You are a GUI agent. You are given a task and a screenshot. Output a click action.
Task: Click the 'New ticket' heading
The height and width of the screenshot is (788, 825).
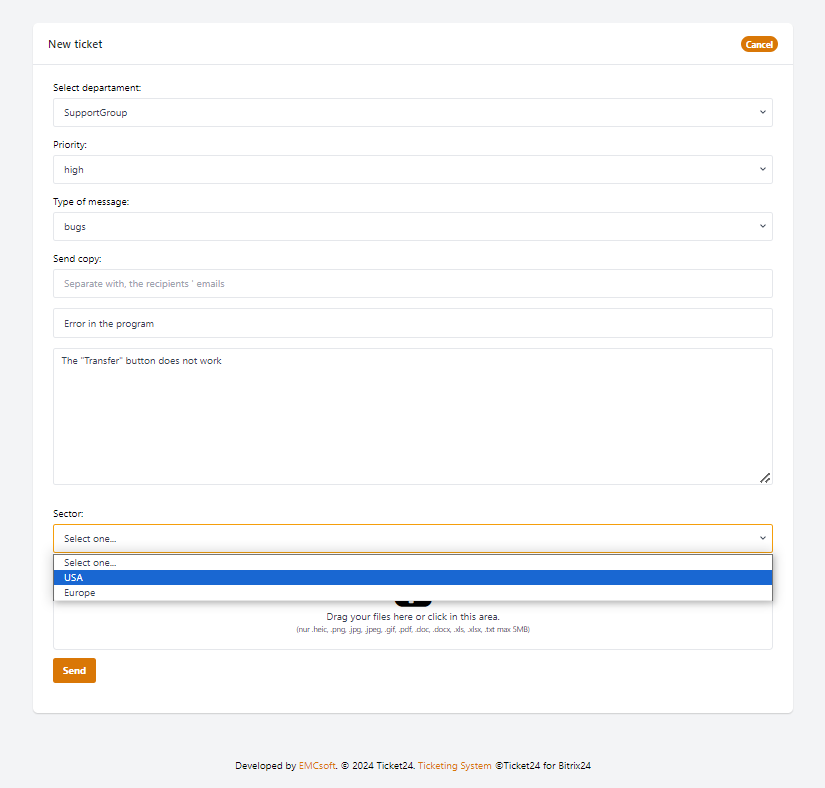click(75, 44)
